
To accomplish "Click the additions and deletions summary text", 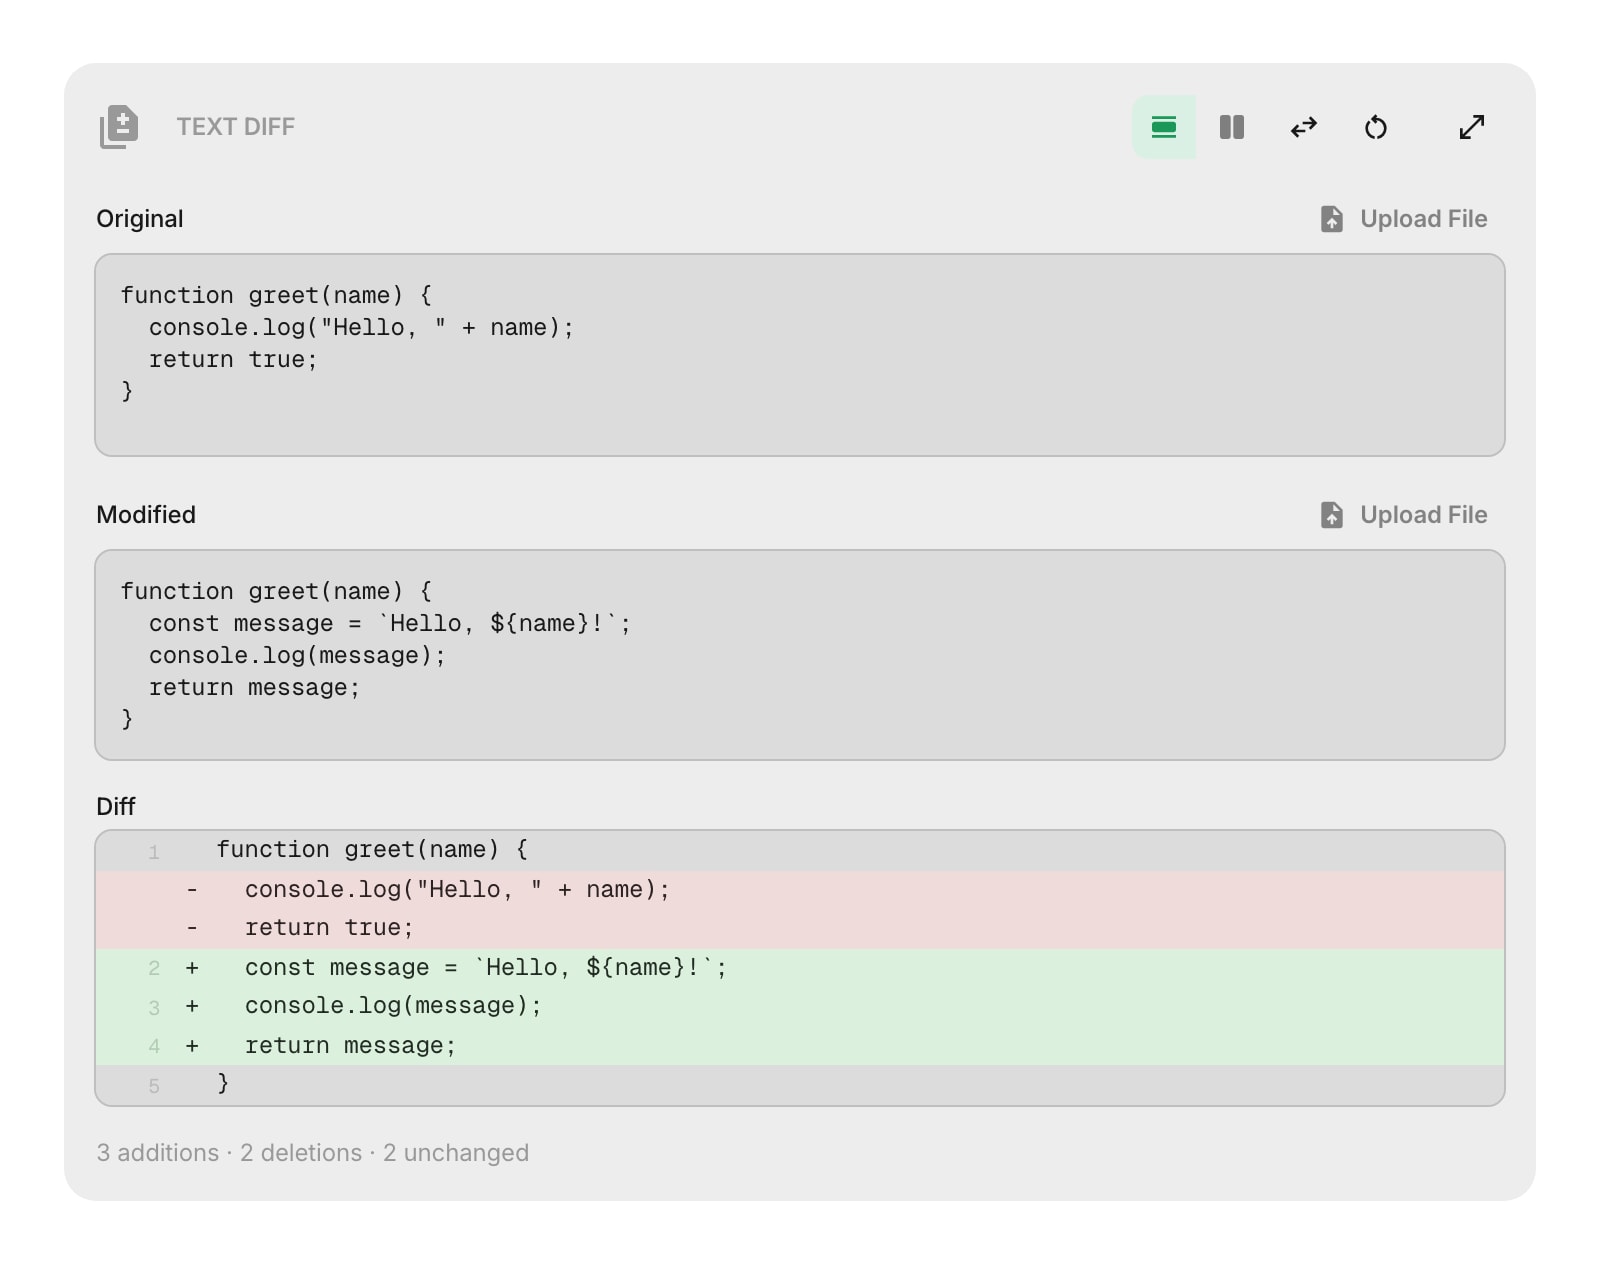I will (x=313, y=1152).
